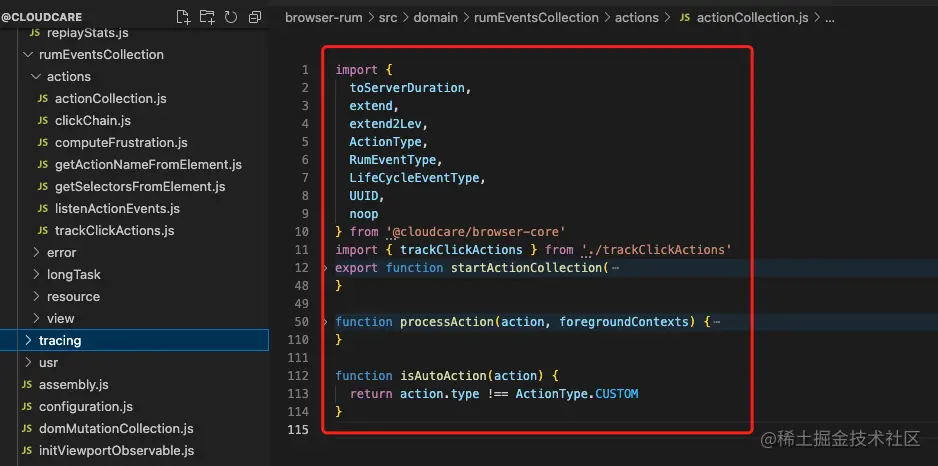This screenshot has height=466, width=938.
Task: Click LifeCycleEventType on line 7
Action: click(414, 178)
